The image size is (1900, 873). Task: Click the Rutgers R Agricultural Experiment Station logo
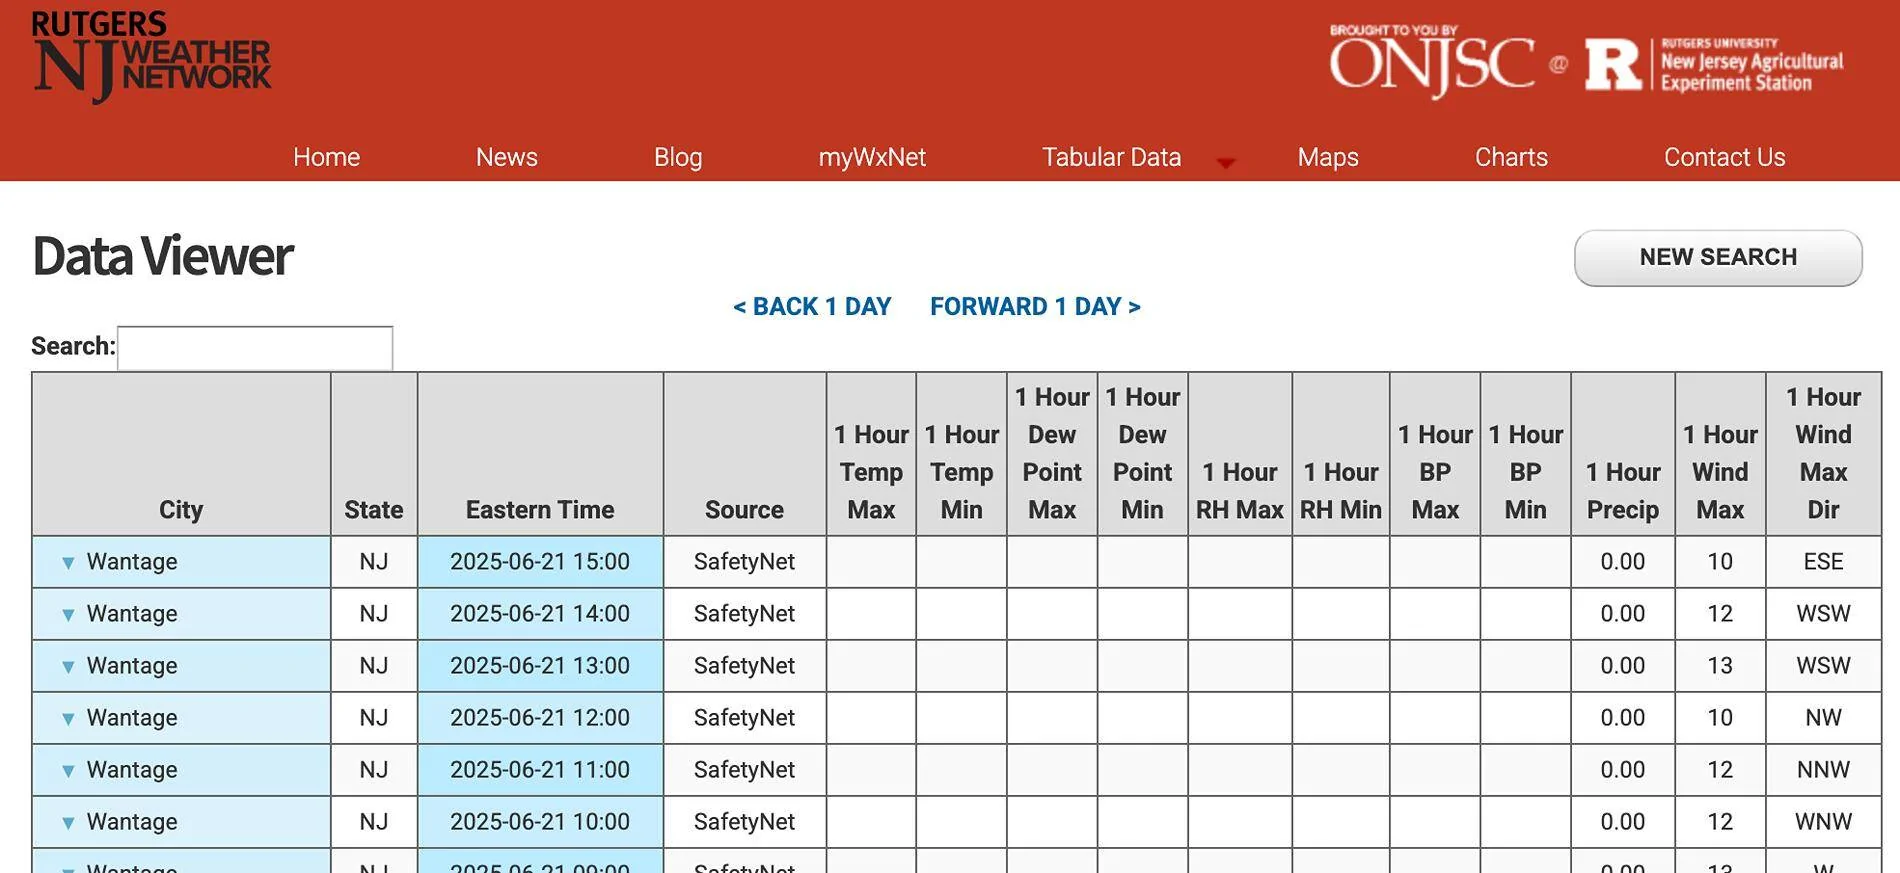pos(1714,65)
